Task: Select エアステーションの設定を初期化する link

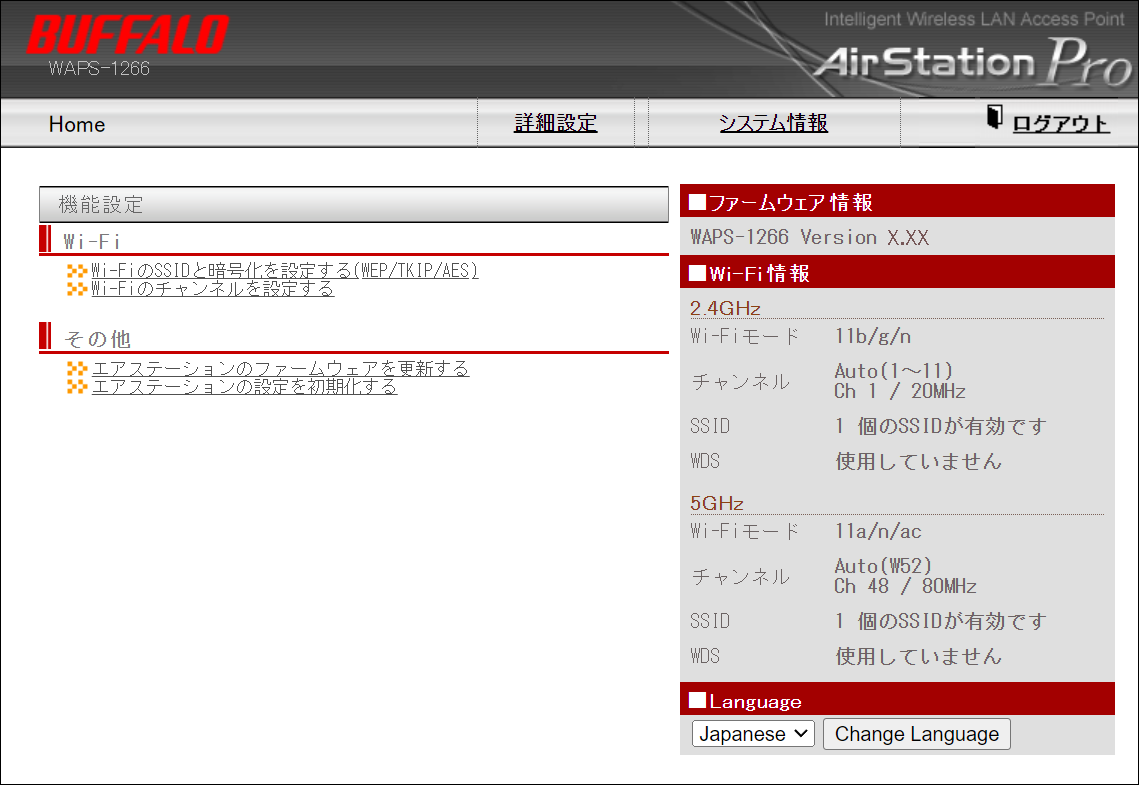Action: pos(244,387)
